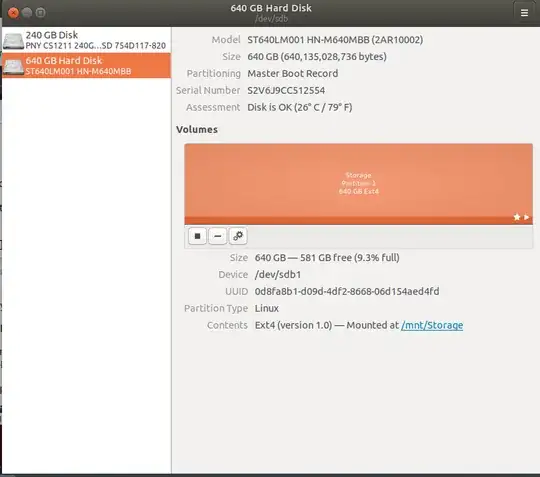Image resolution: width=540 pixels, height=477 pixels.
Task: Select the Storage Partition 1 volume block
Action: 359,184
